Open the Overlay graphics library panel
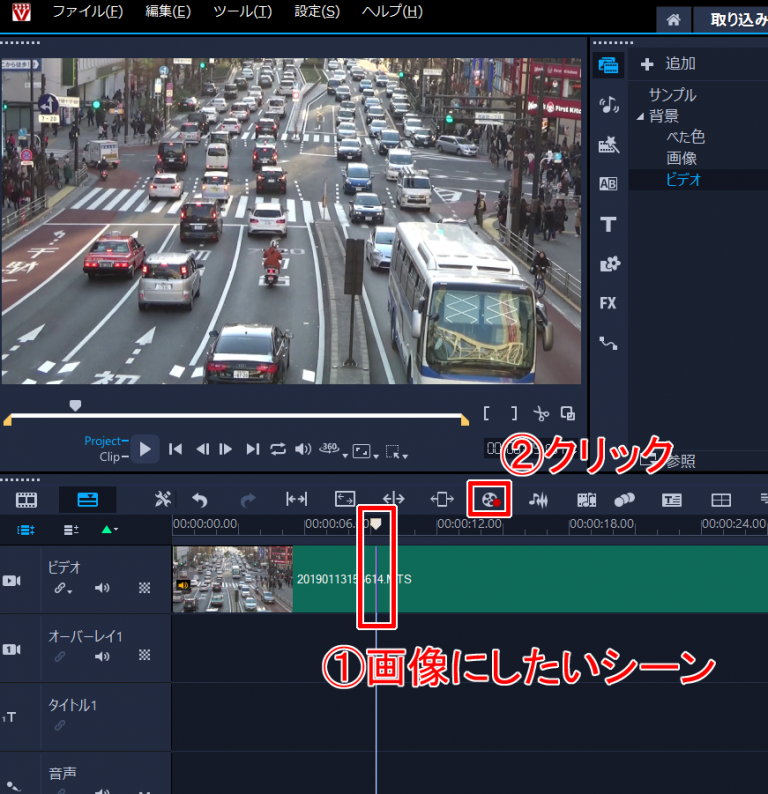Screen dimensions: 768x794 point(610,264)
